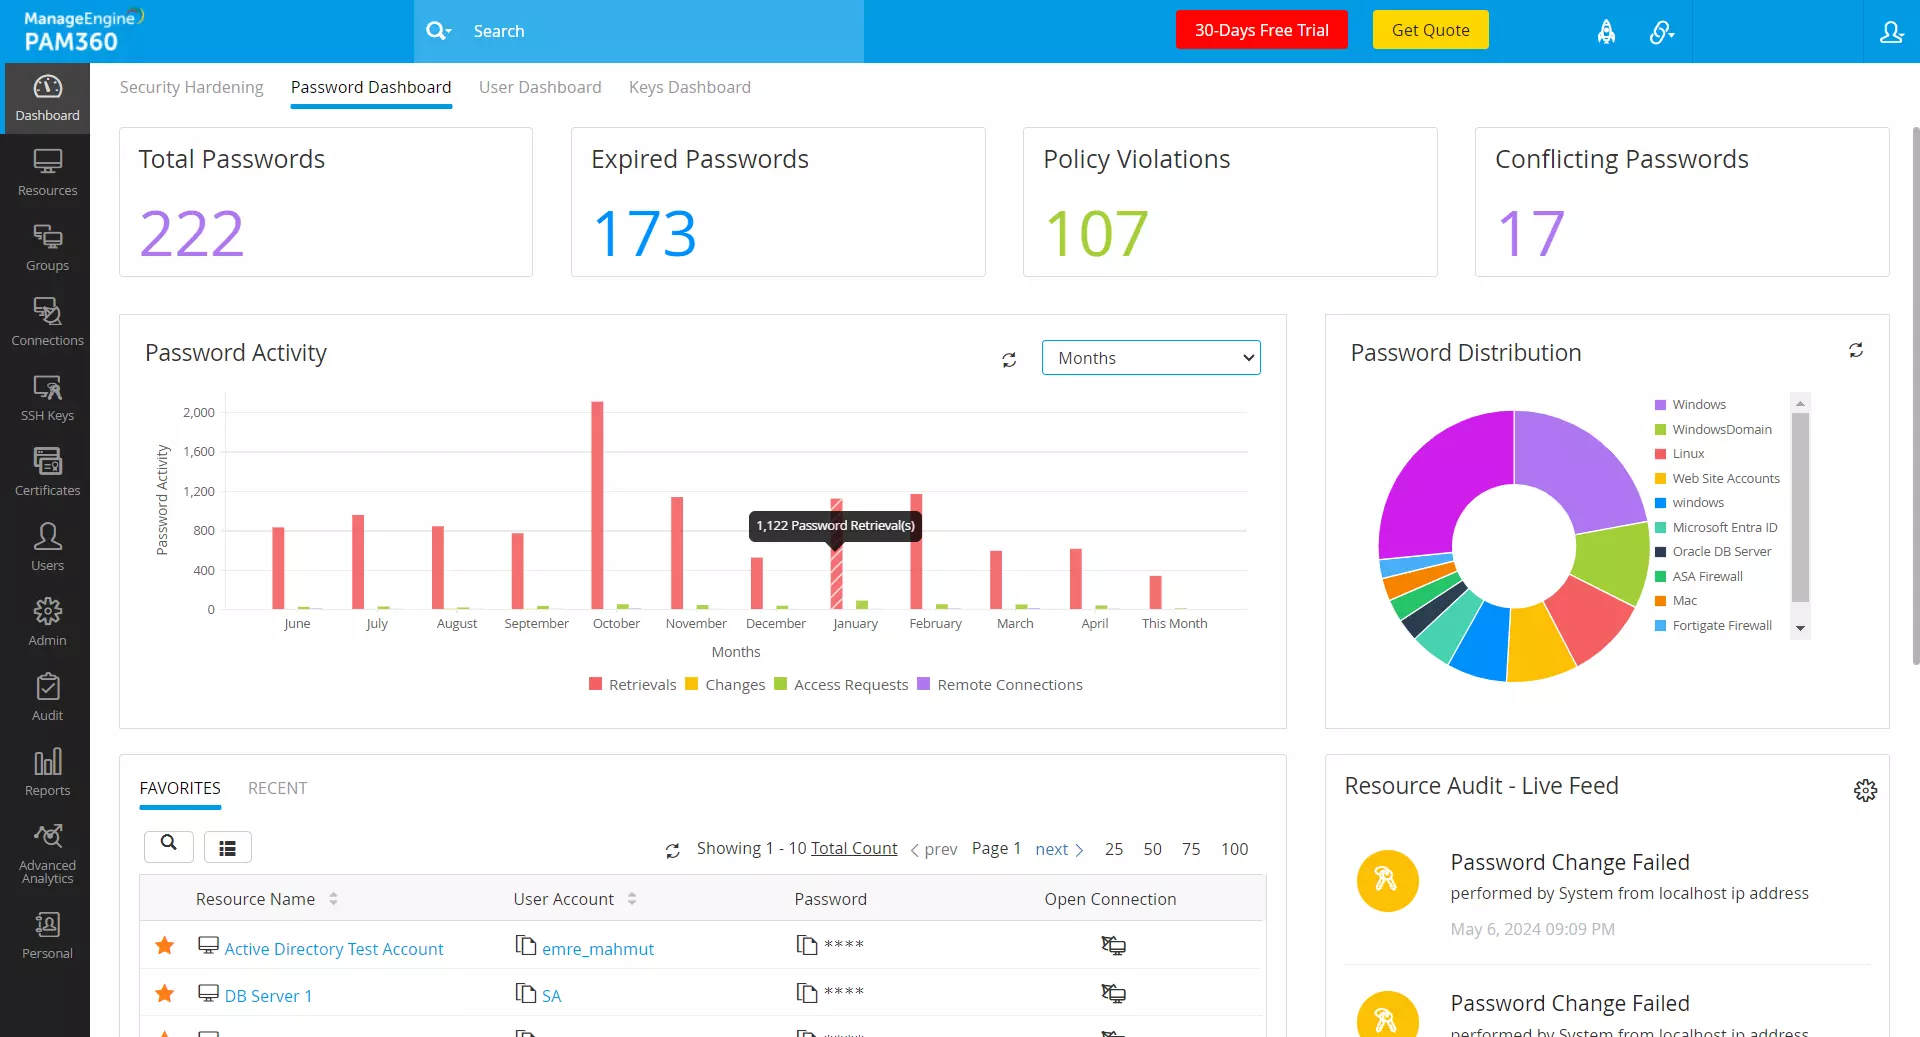Open Advanced Analytics from the sidebar
The height and width of the screenshot is (1037, 1920).
pyautogui.click(x=46, y=848)
